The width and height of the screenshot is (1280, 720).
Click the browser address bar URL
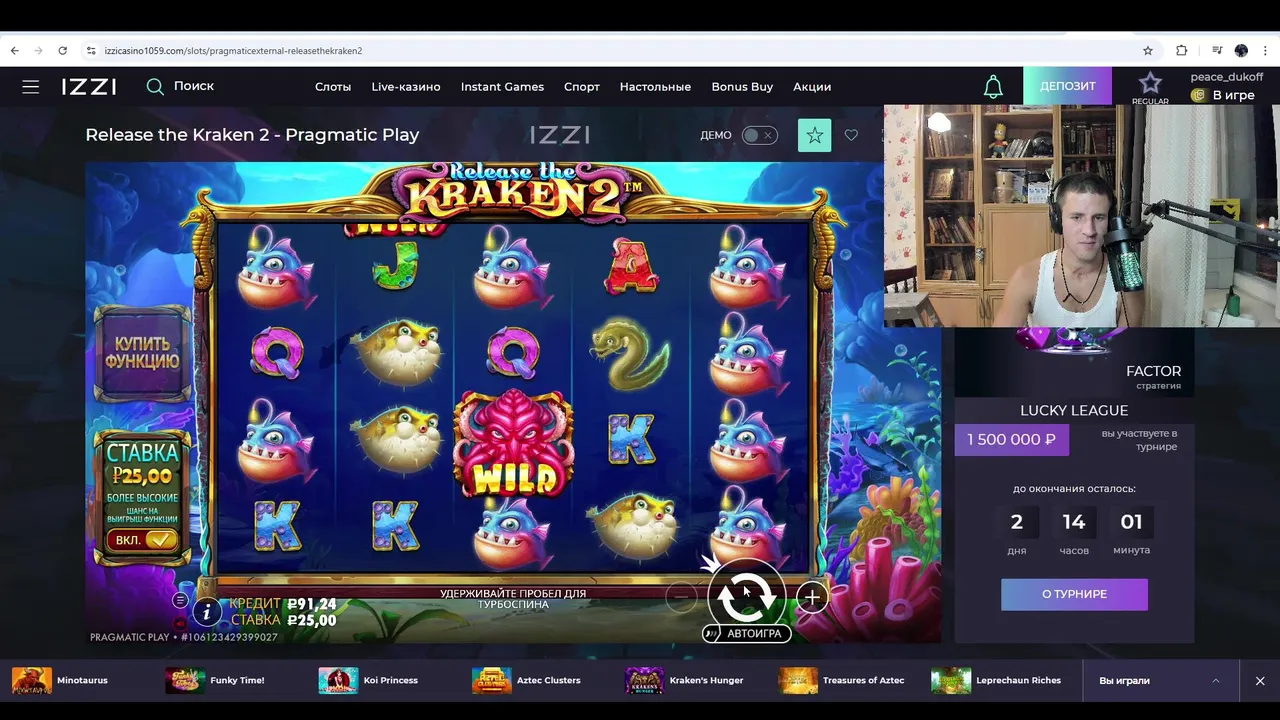(231, 50)
